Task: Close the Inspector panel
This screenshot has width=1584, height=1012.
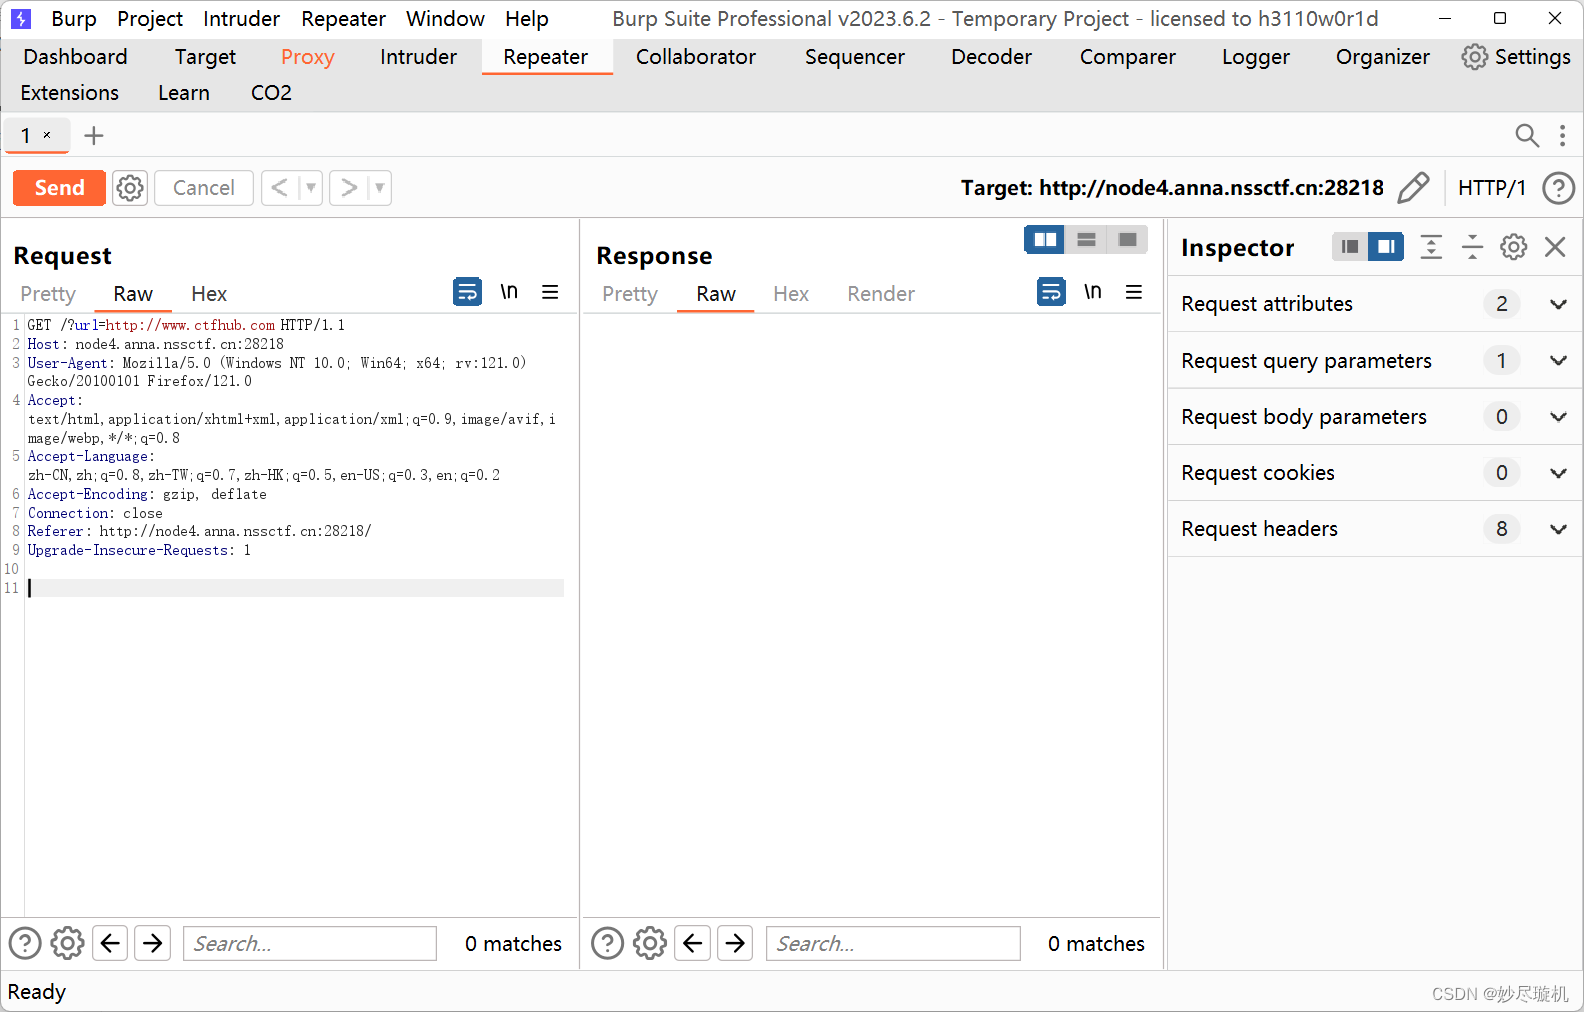Action: pos(1555,247)
